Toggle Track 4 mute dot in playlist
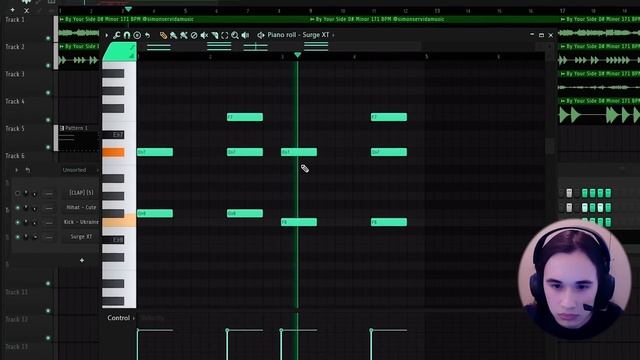 pos(48,120)
